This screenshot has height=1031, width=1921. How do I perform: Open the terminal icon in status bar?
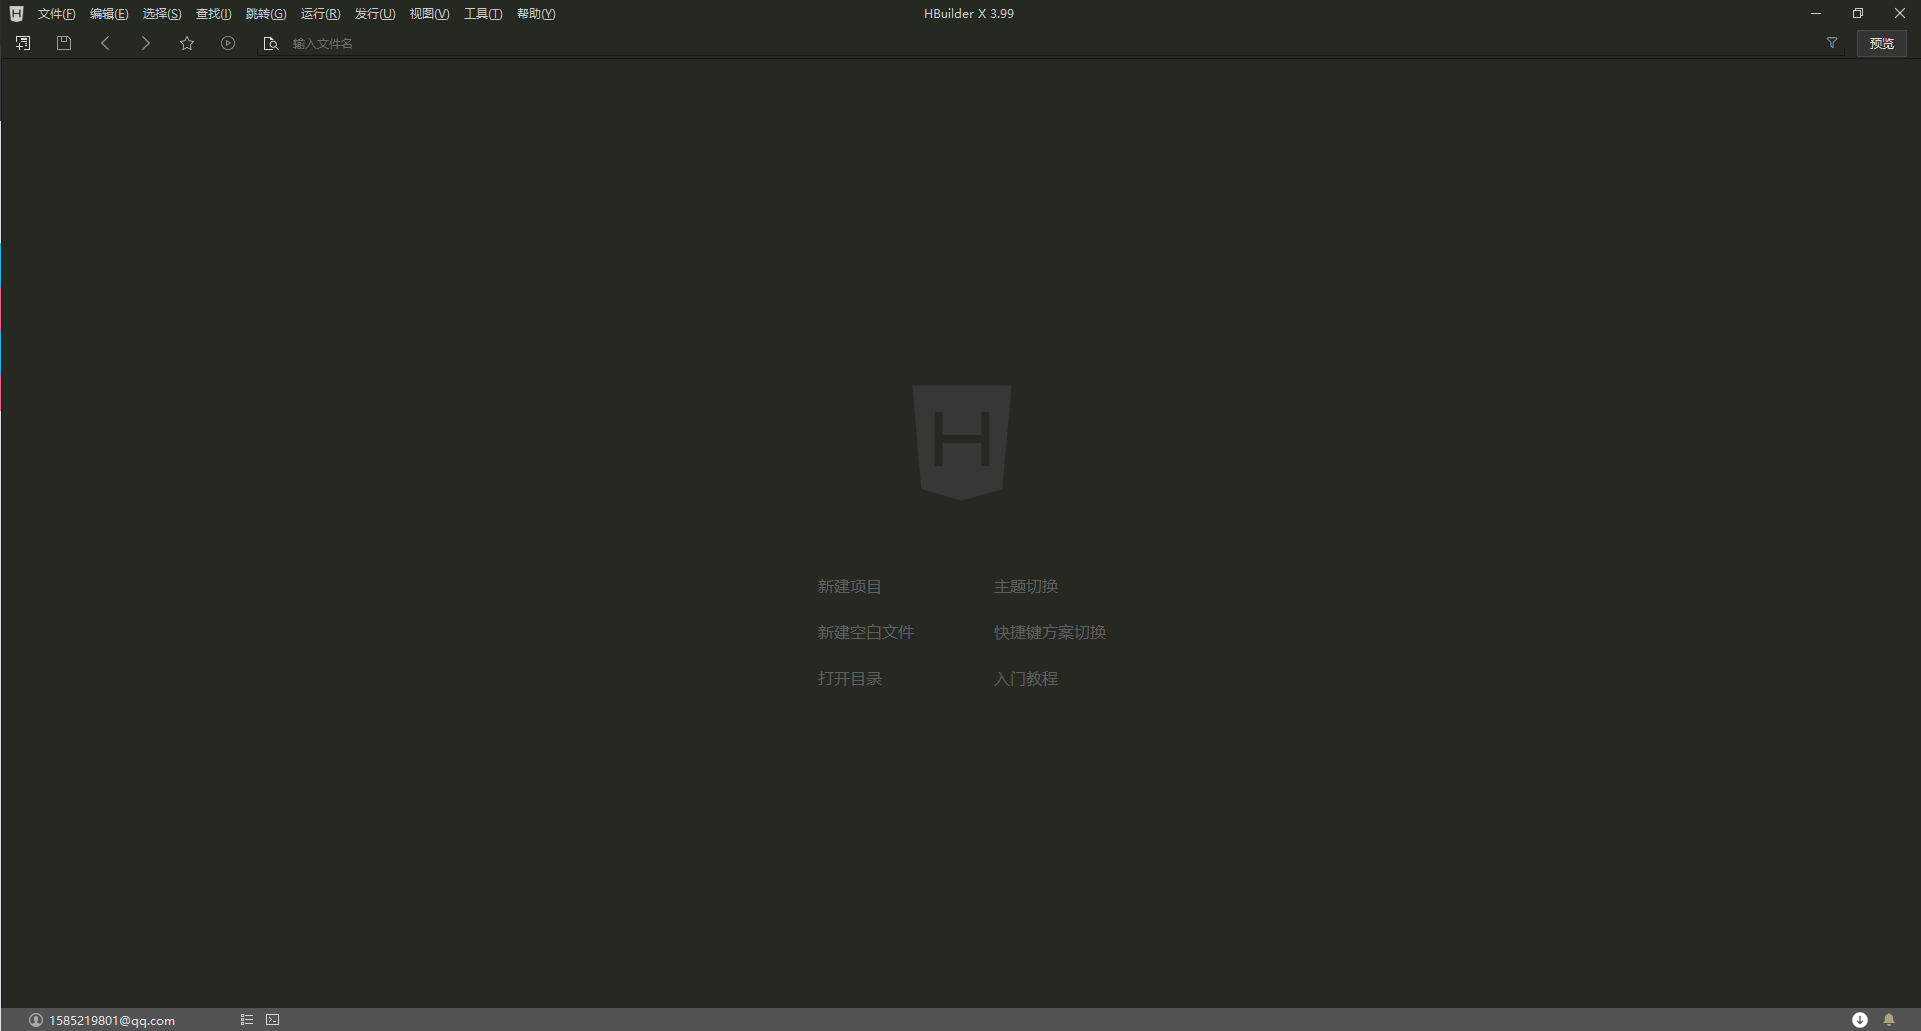click(272, 1019)
